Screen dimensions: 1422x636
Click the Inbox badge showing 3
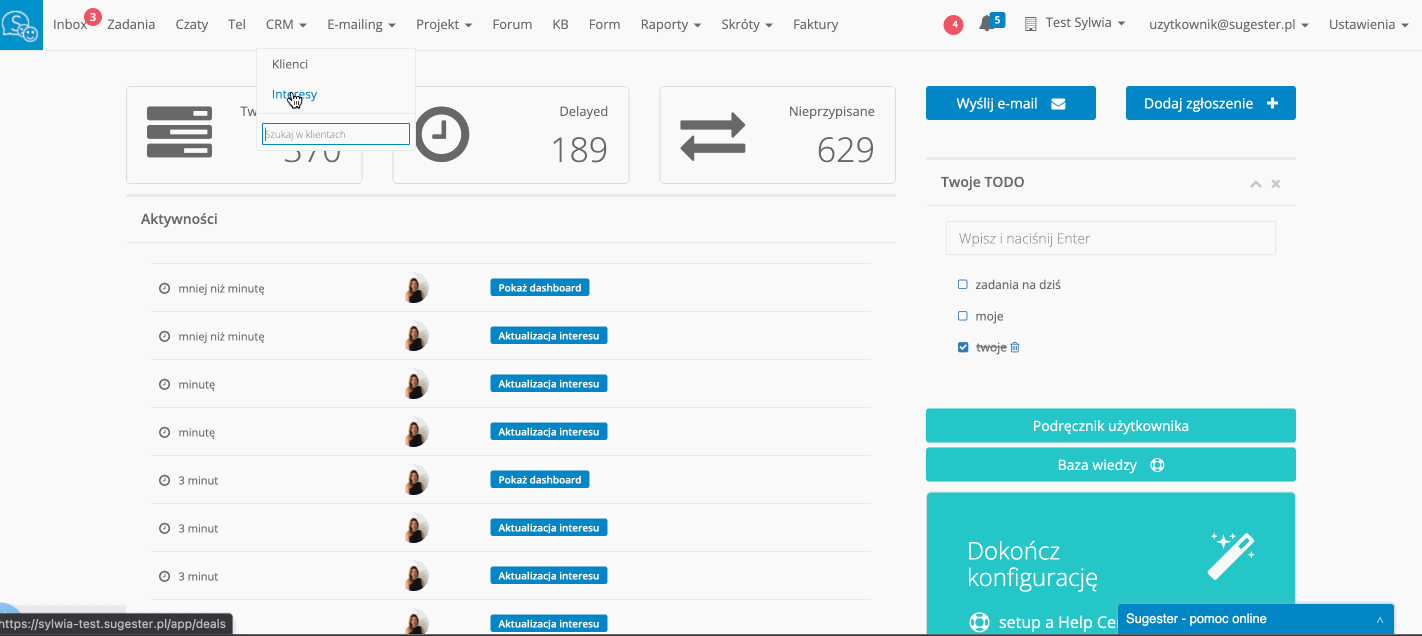(x=93, y=16)
